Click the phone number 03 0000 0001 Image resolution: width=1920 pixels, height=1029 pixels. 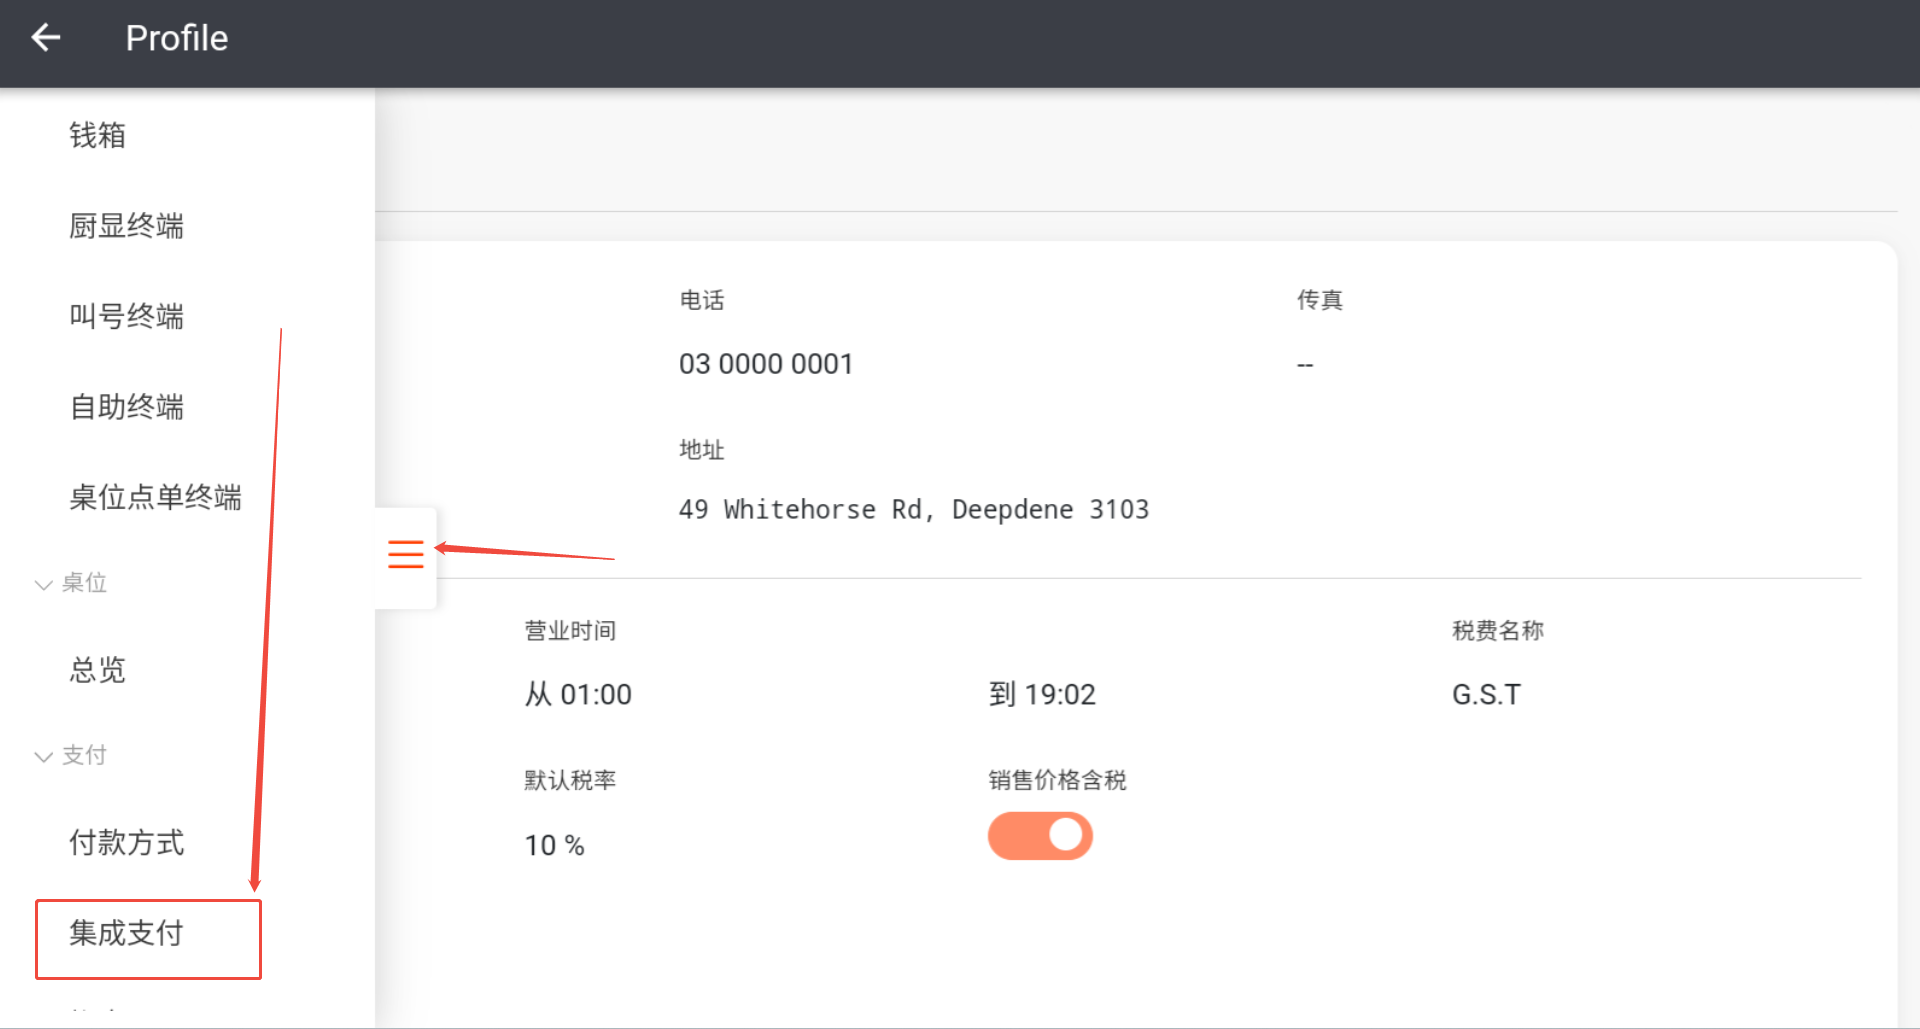click(765, 364)
